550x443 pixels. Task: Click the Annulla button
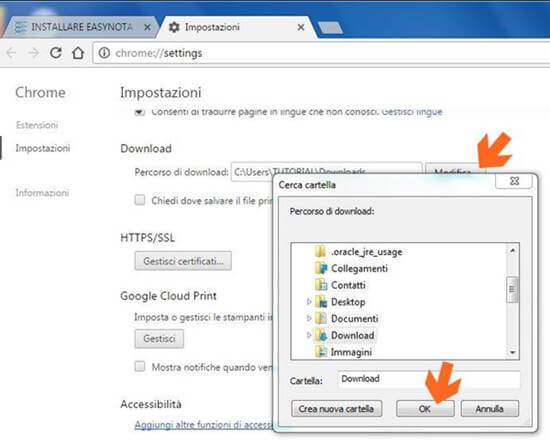(x=490, y=409)
